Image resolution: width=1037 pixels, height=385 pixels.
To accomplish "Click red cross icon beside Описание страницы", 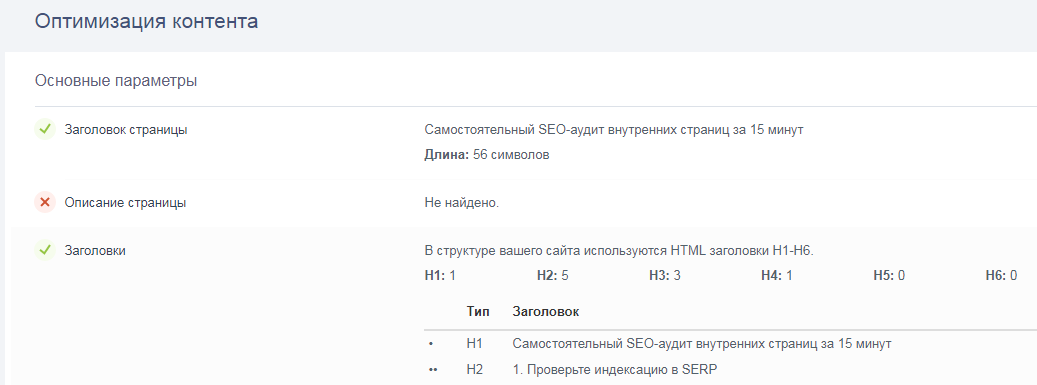I will (45, 203).
